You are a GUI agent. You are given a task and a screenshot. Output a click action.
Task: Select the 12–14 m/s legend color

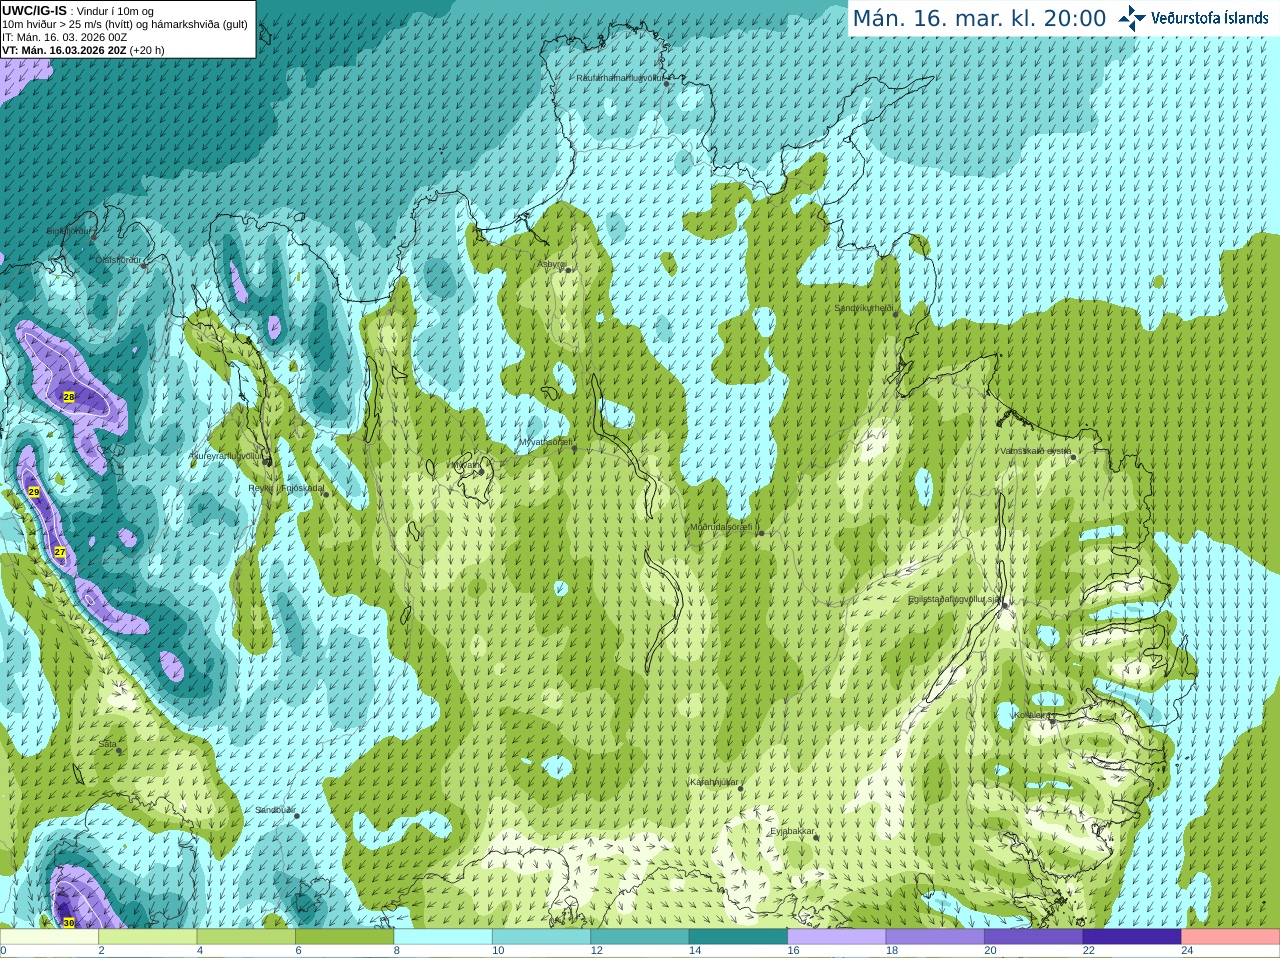640,937
